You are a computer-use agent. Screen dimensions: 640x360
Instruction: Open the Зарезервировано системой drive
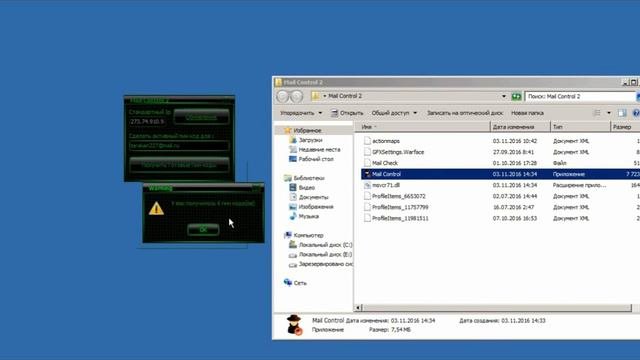325,264
